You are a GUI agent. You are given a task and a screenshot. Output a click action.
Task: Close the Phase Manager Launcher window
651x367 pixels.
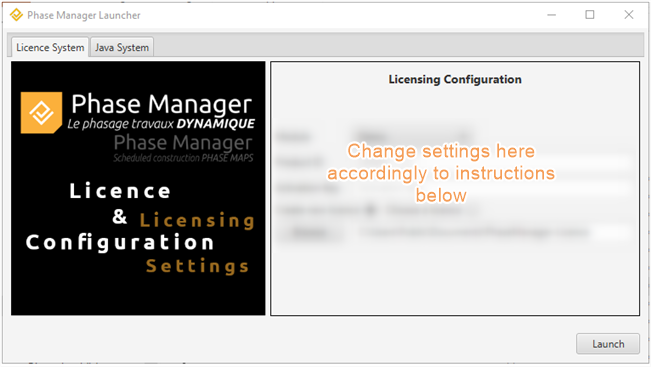[629, 15]
